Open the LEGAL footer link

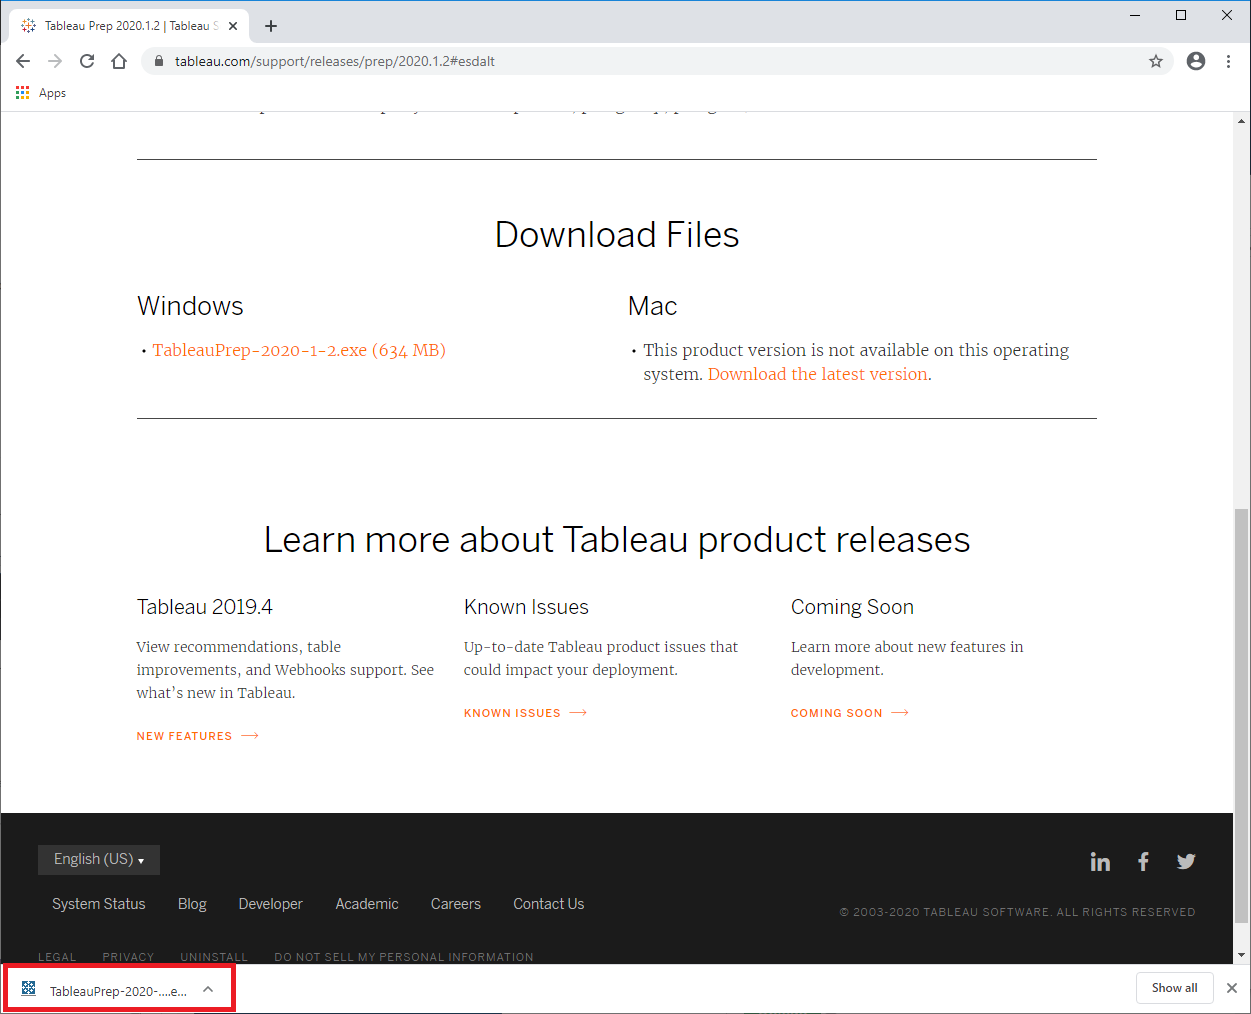click(57, 957)
